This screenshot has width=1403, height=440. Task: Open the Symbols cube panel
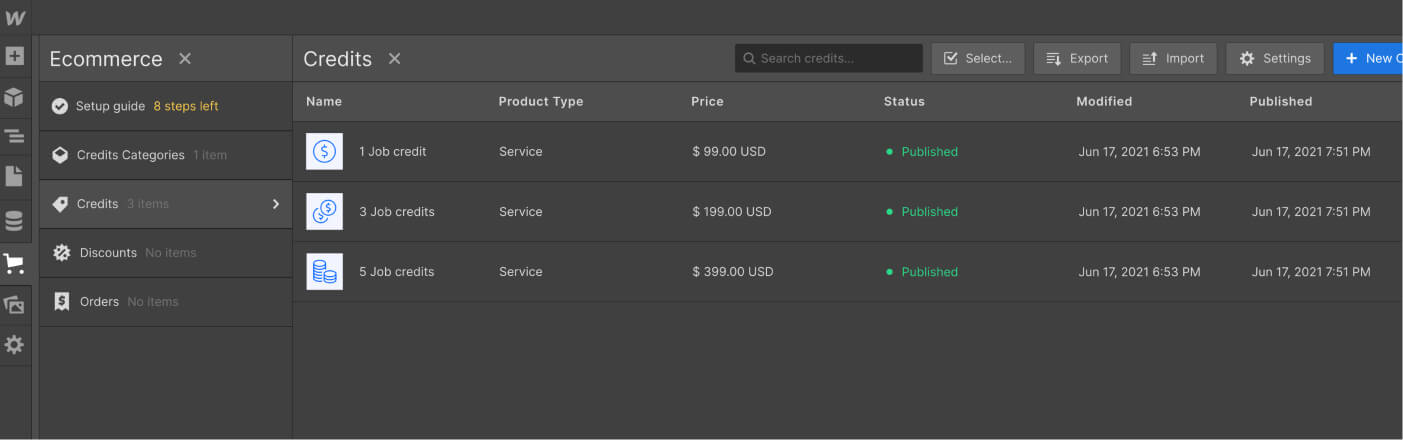[15, 97]
